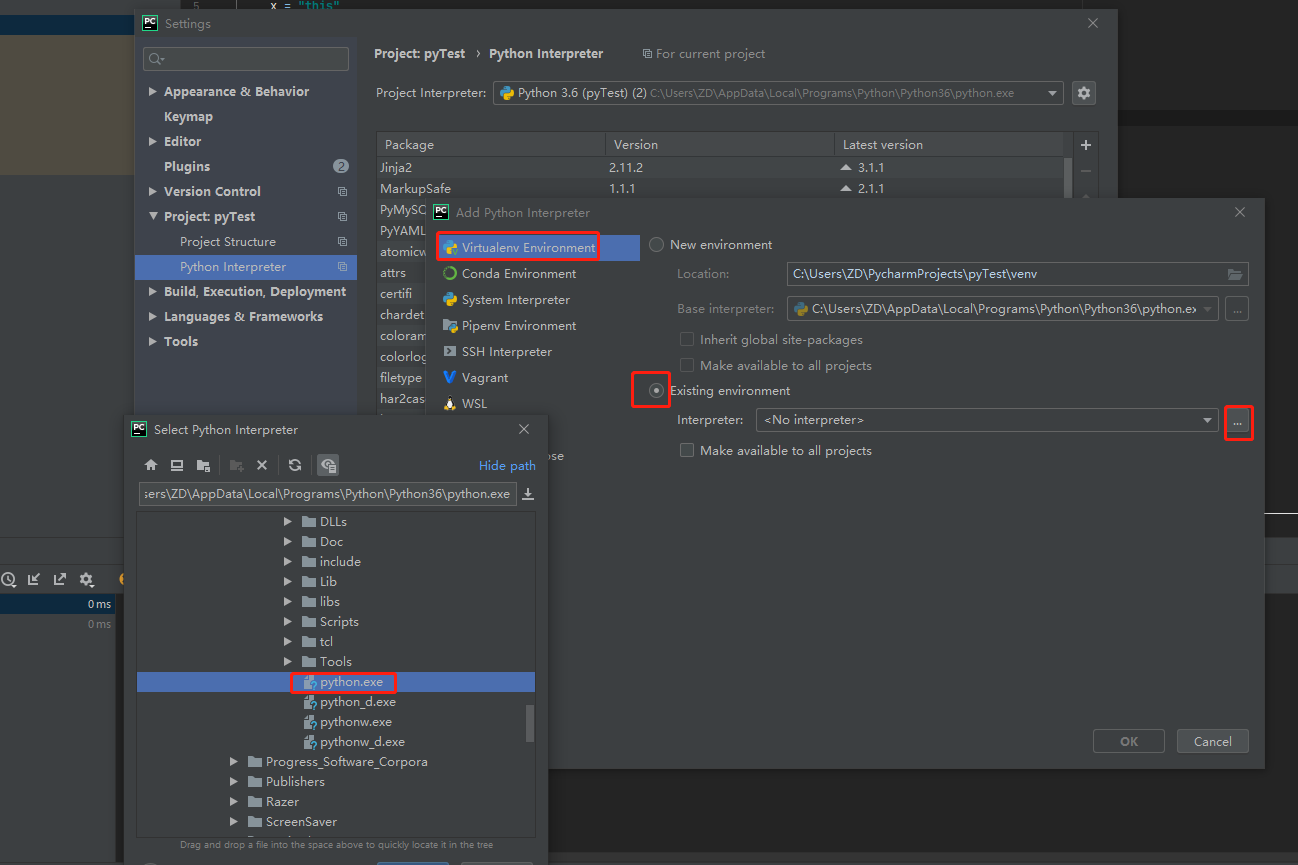Expand the Editor settings section
This screenshot has width=1298, height=865.
153,142
